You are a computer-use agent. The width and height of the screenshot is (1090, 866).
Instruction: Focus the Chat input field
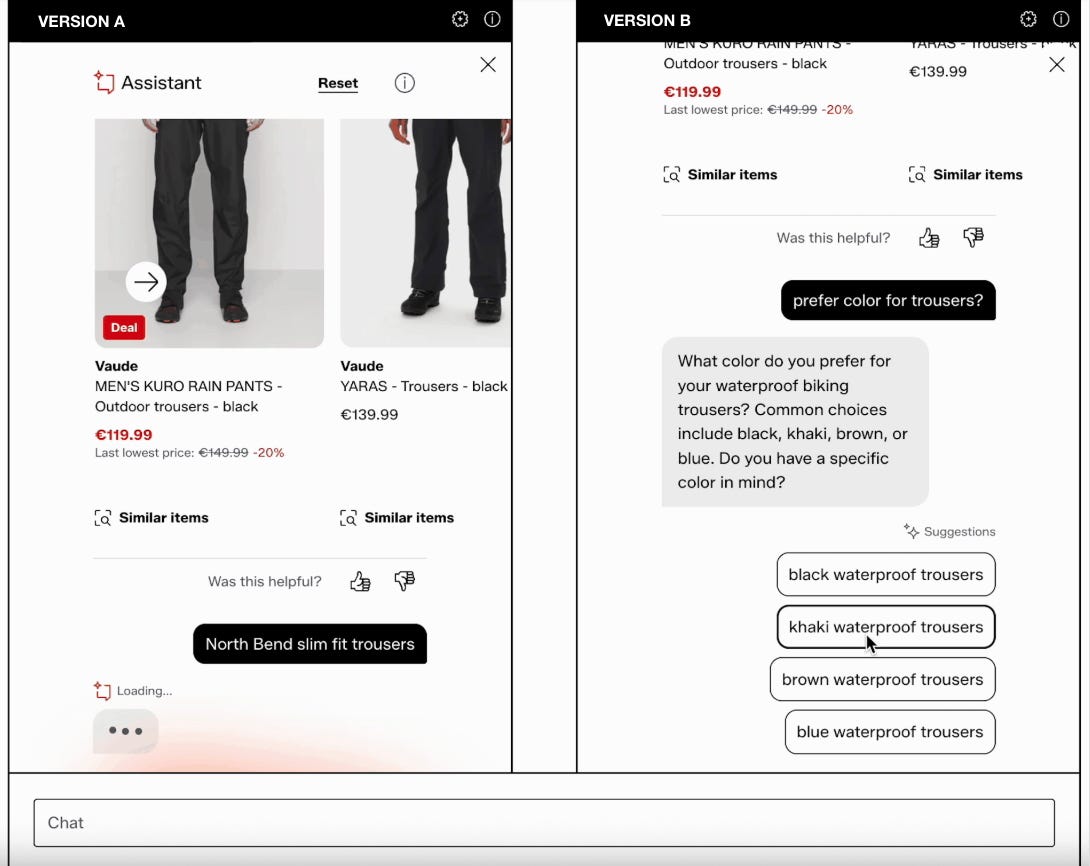click(x=544, y=823)
